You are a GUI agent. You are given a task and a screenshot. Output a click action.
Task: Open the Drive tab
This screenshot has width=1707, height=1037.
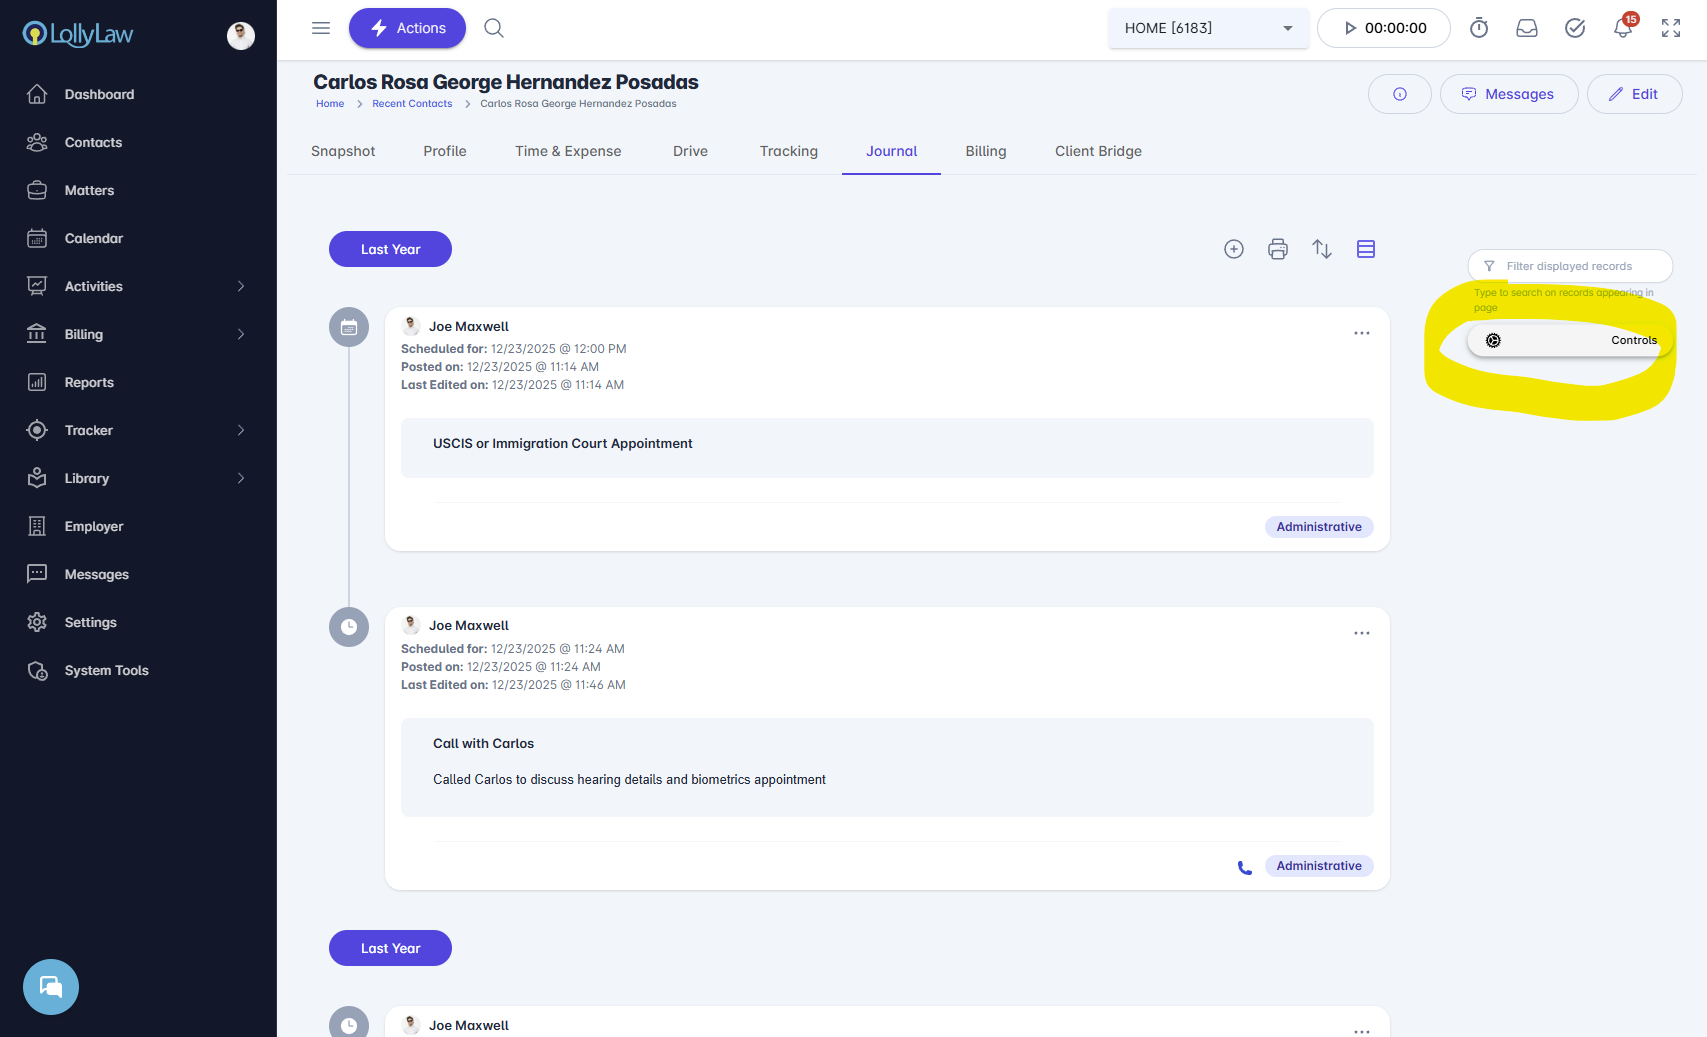pos(690,151)
